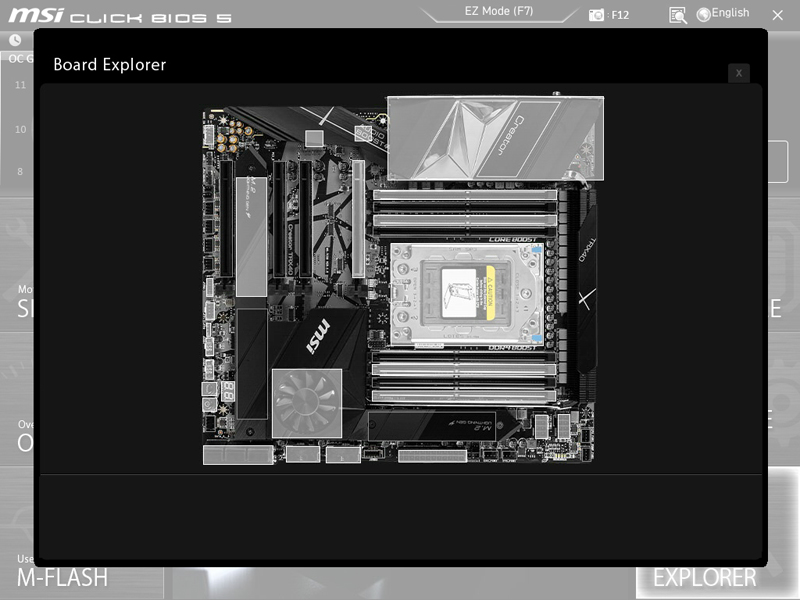This screenshot has height=600, width=800.
Task: Click the X to exit BIOS
Action: 778,15
